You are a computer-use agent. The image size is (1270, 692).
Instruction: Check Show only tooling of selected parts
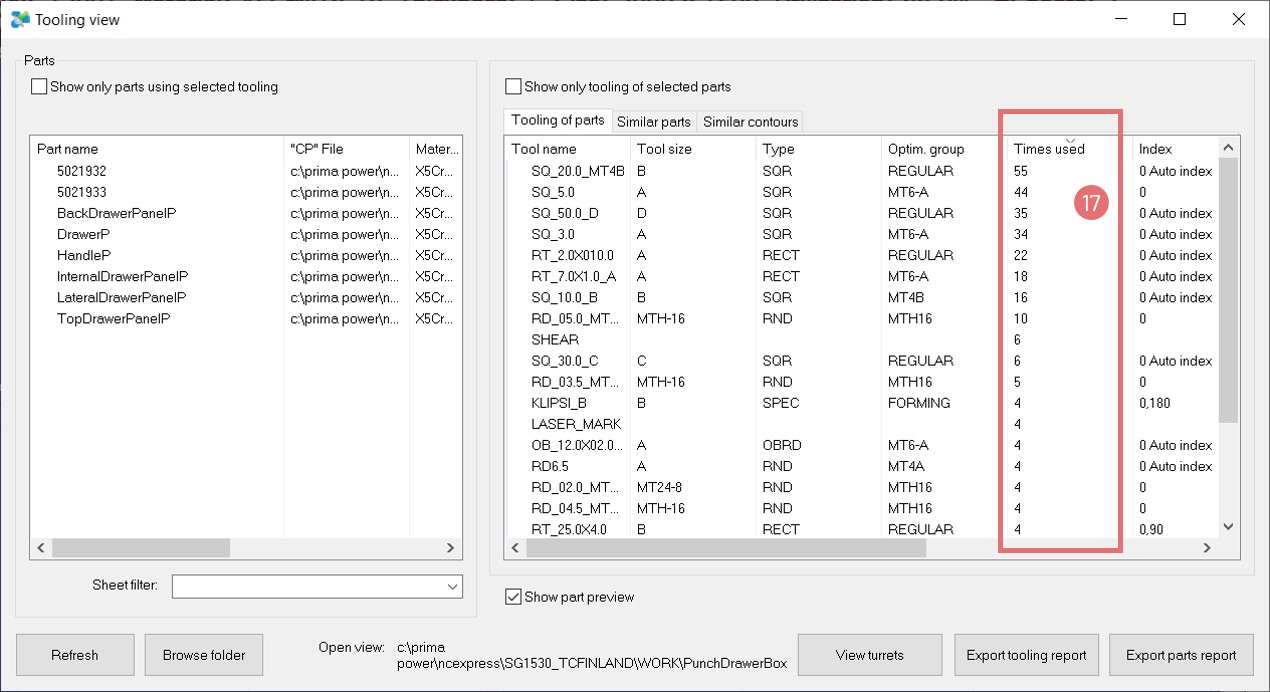tap(514, 87)
